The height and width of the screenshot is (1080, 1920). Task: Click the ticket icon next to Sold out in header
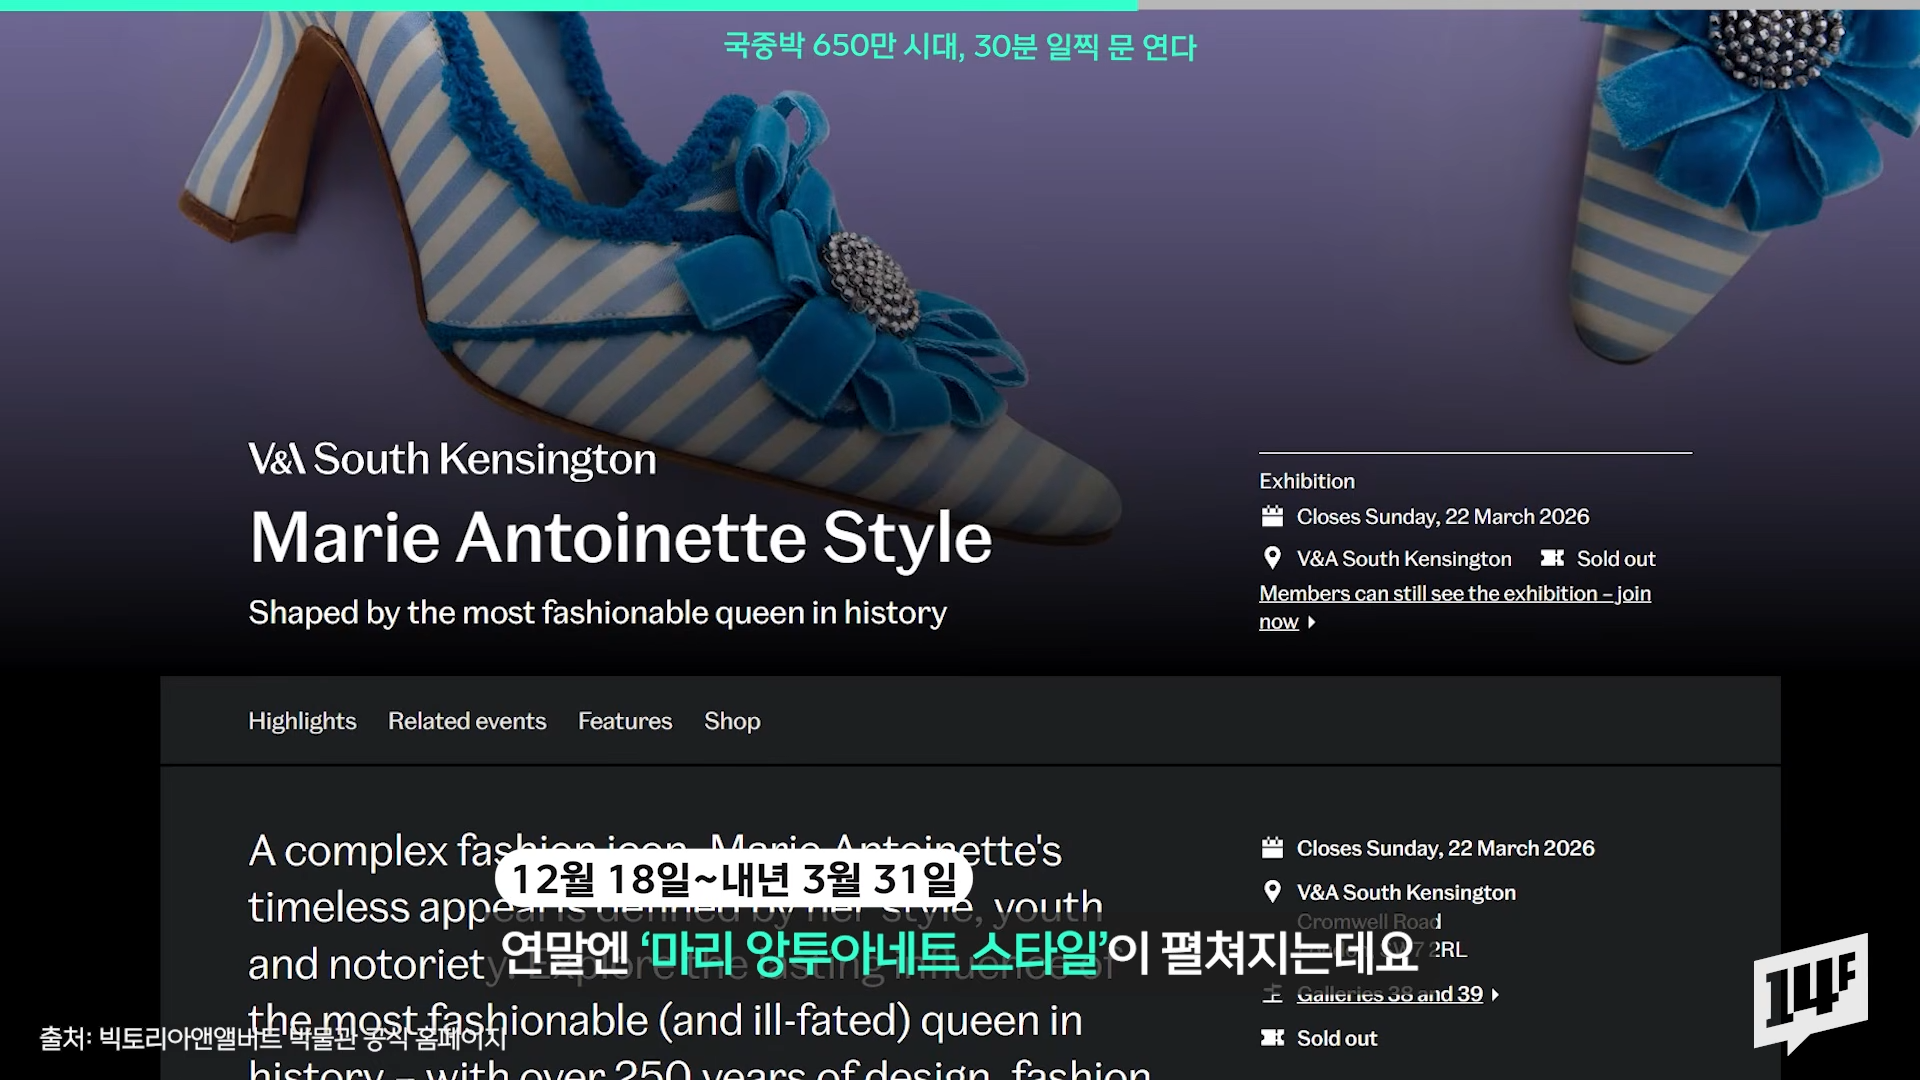tap(1552, 558)
